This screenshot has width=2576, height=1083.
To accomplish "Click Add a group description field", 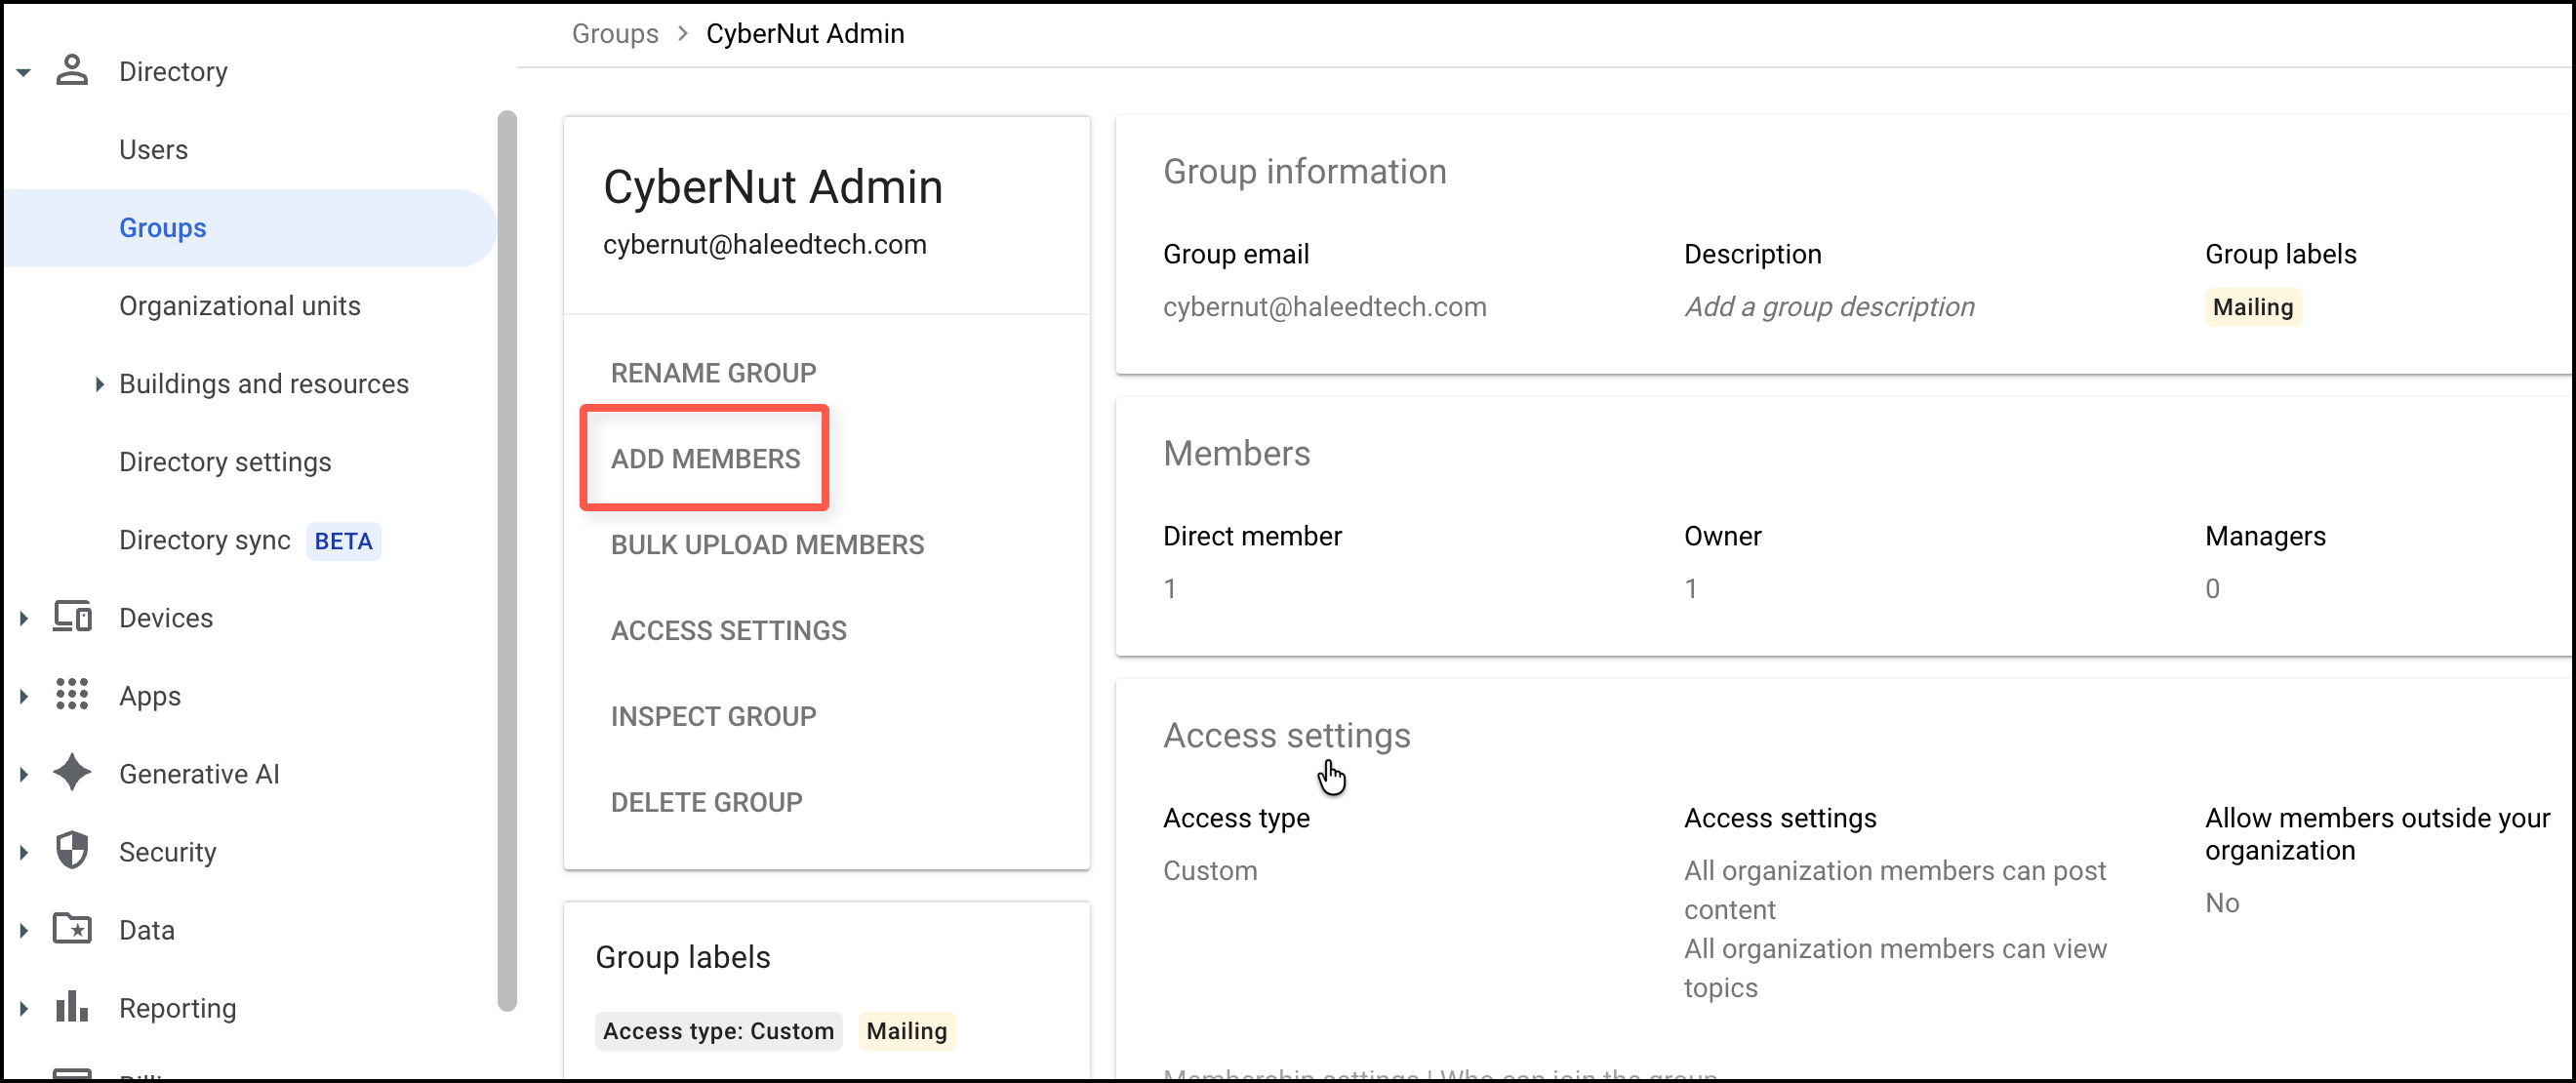I will point(1829,307).
